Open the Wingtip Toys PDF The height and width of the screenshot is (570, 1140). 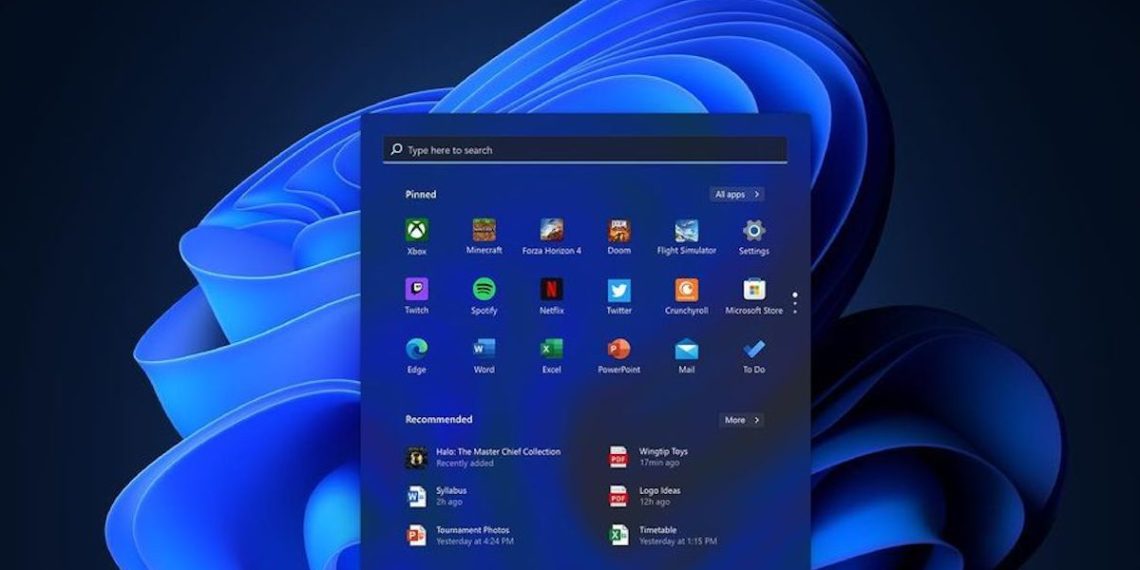pyautogui.click(x=648, y=457)
